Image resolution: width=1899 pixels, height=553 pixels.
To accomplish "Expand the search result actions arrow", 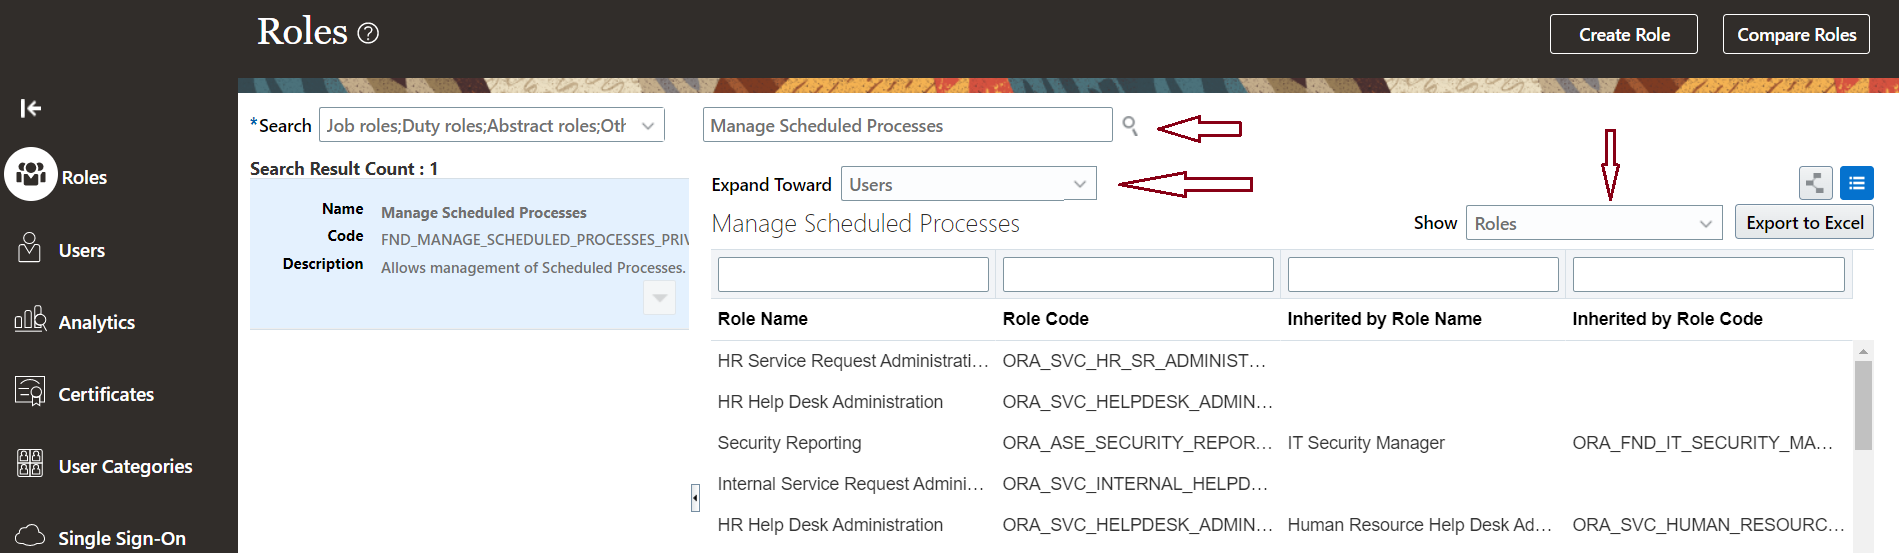I will [x=659, y=297].
